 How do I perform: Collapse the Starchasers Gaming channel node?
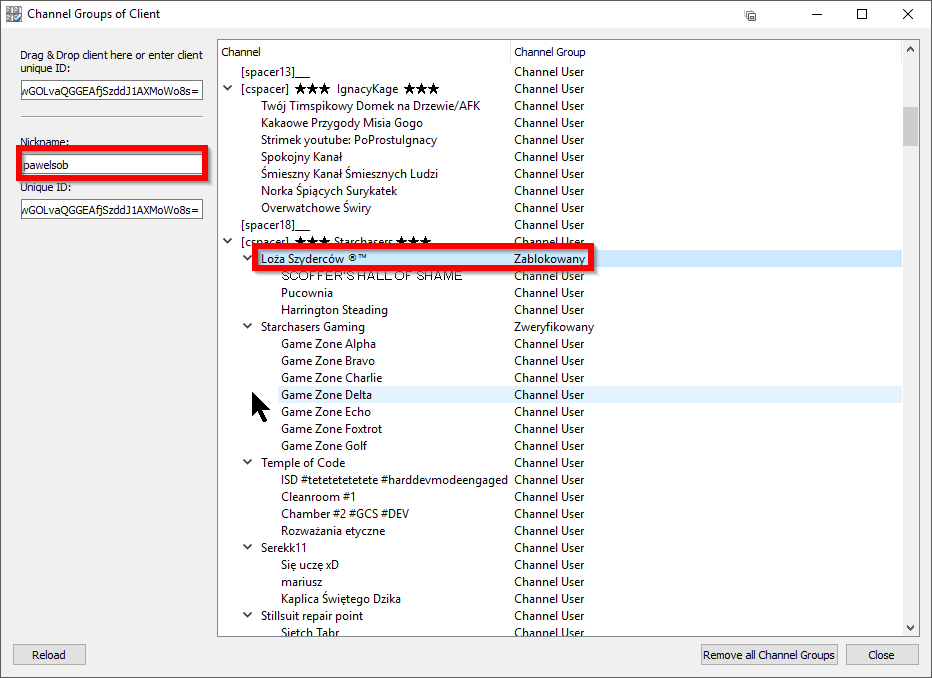coord(247,327)
